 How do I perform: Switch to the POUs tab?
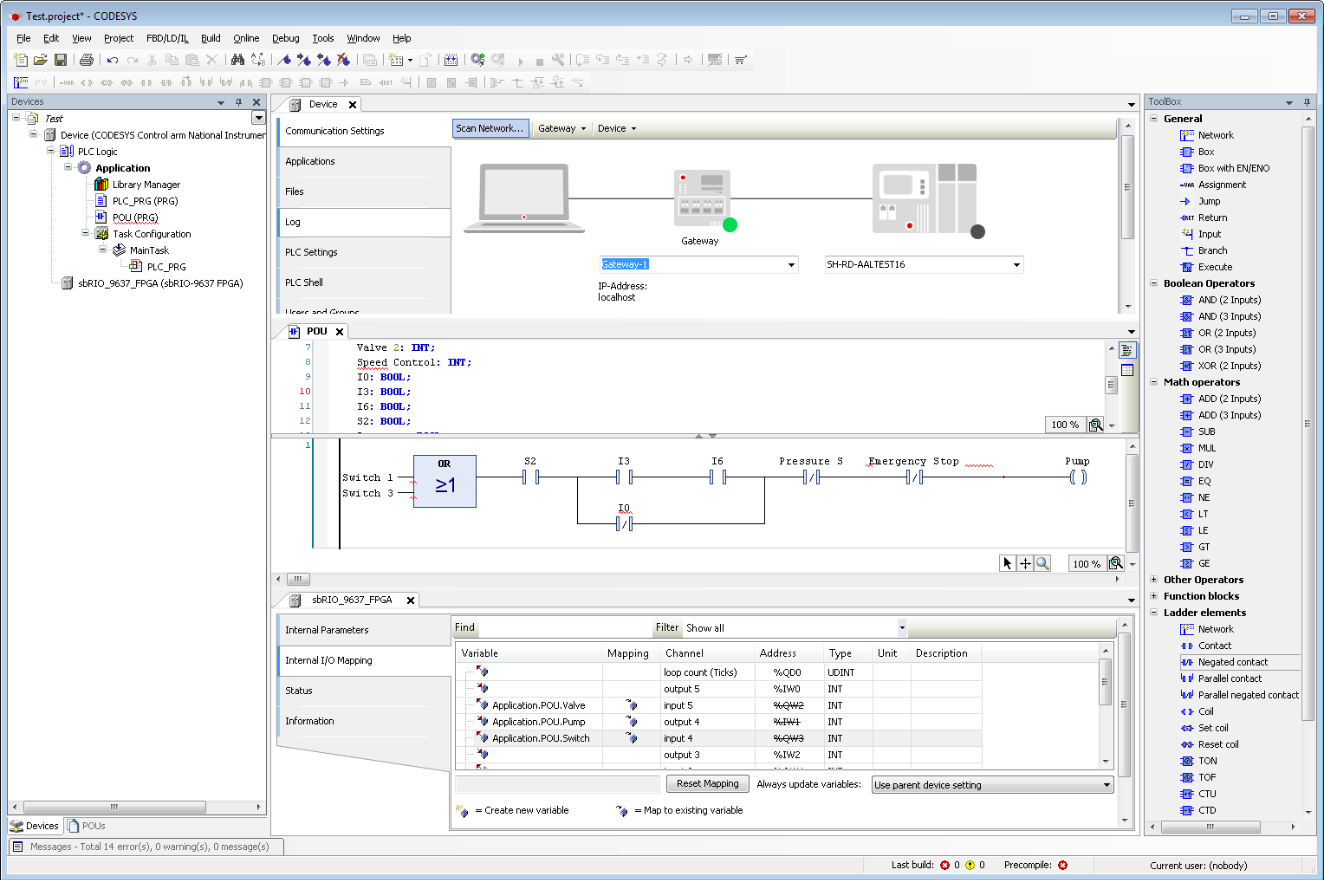tap(87, 826)
